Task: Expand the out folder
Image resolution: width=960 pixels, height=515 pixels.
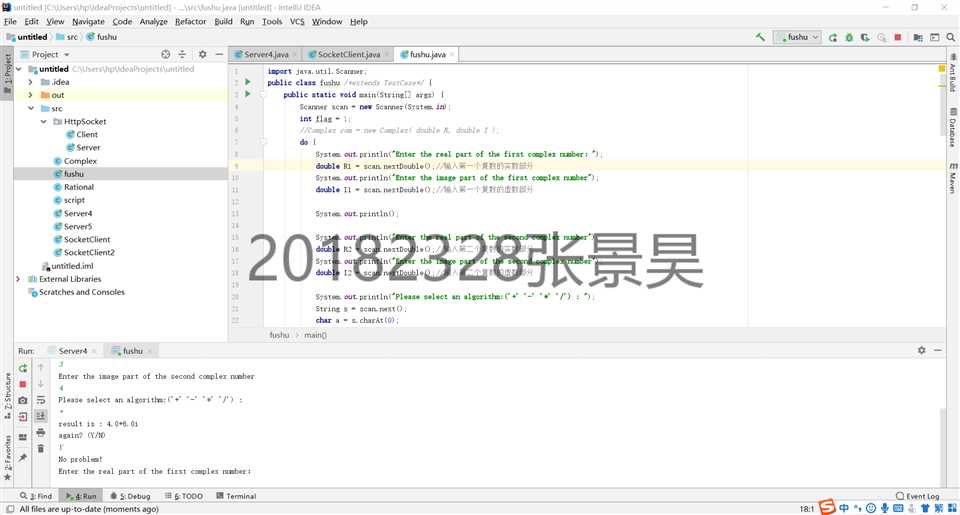Action: pos(31,96)
